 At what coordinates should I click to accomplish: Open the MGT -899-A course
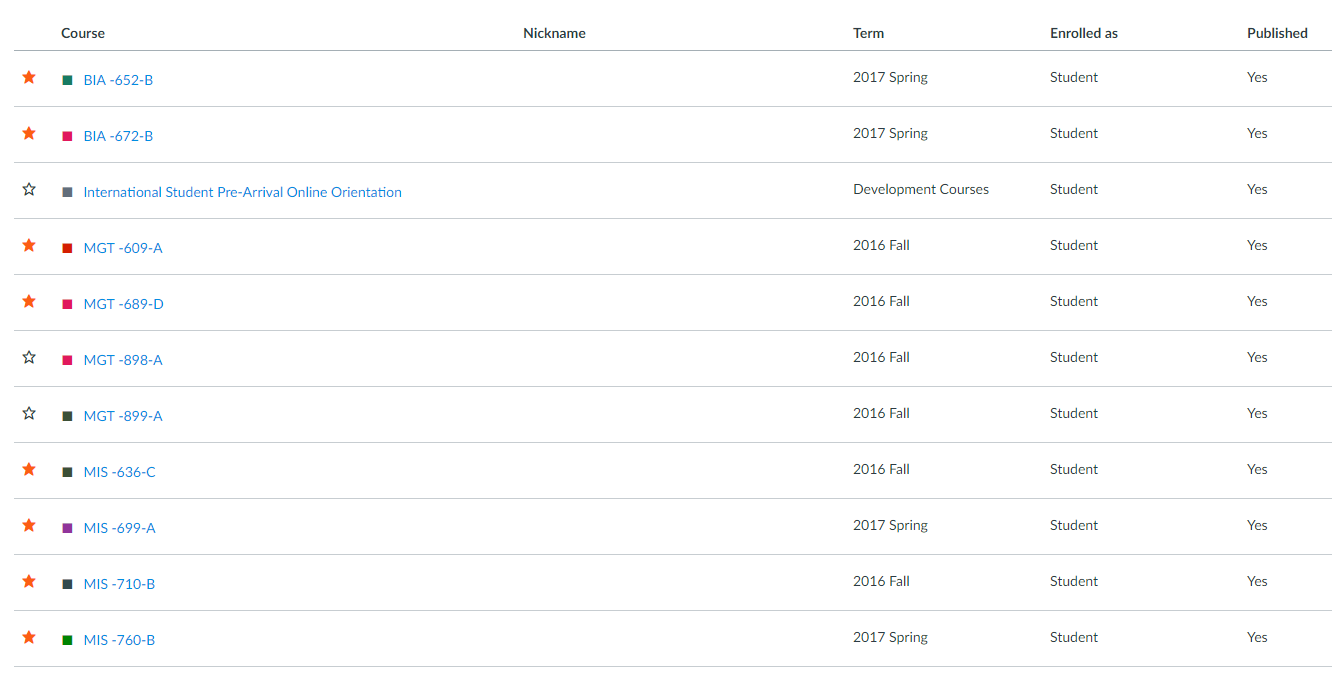pos(123,416)
